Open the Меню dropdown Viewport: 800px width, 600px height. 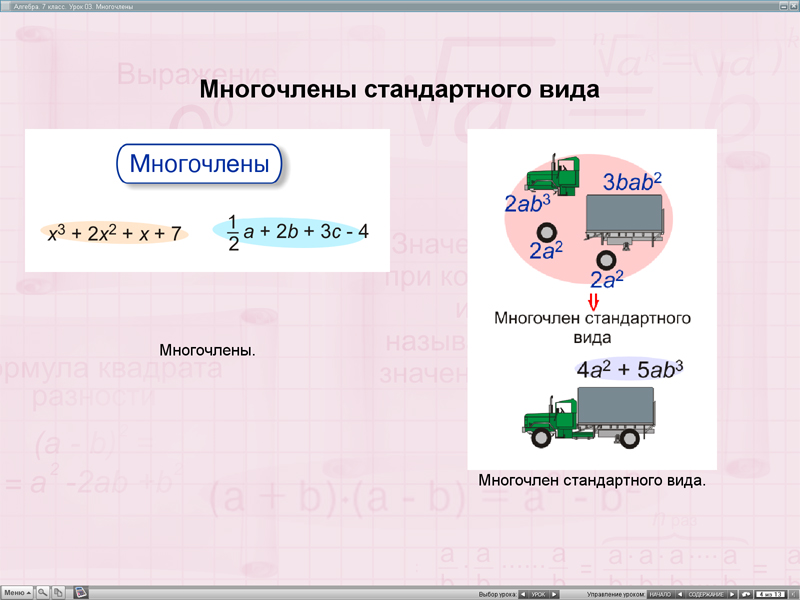point(15,592)
